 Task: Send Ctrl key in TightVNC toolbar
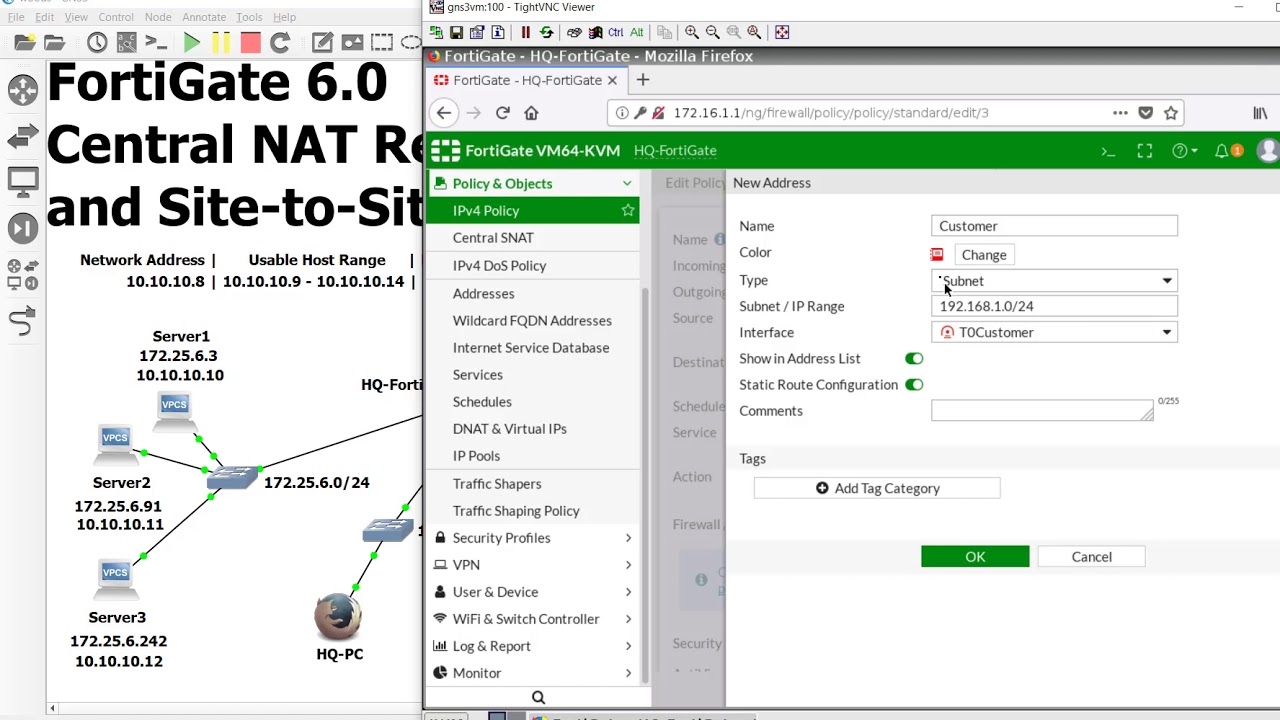pos(616,32)
